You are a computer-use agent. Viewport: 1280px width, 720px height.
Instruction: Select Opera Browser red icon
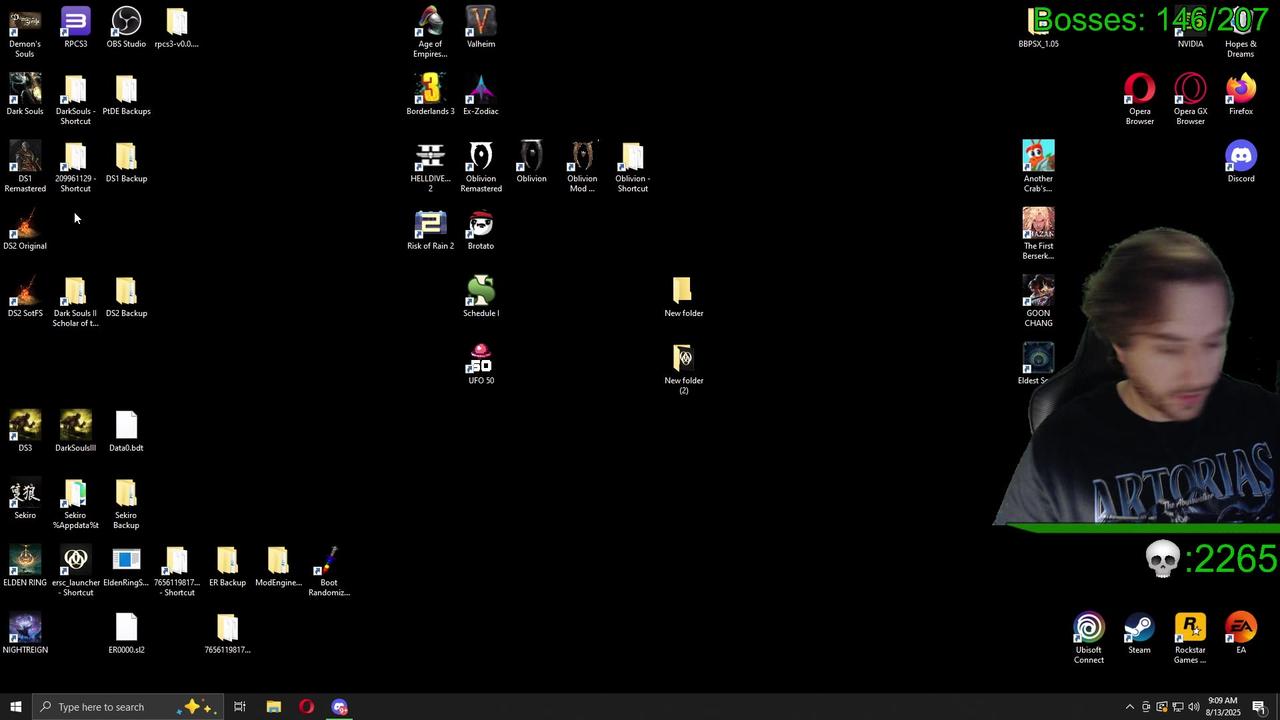1139,99
